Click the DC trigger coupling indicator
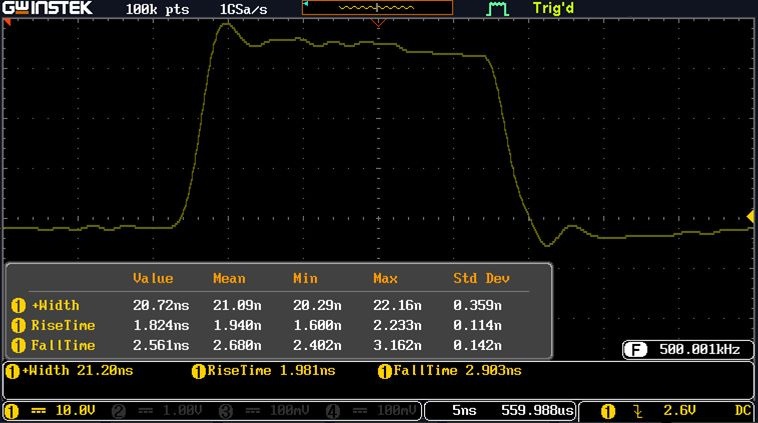This screenshot has width=758, height=423. click(743, 411)
